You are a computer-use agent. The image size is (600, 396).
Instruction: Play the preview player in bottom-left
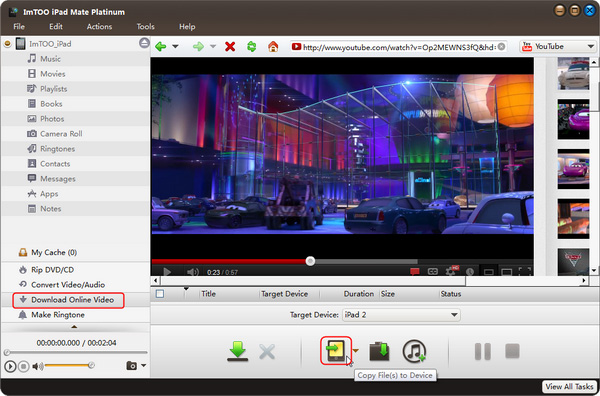point(10,366)
